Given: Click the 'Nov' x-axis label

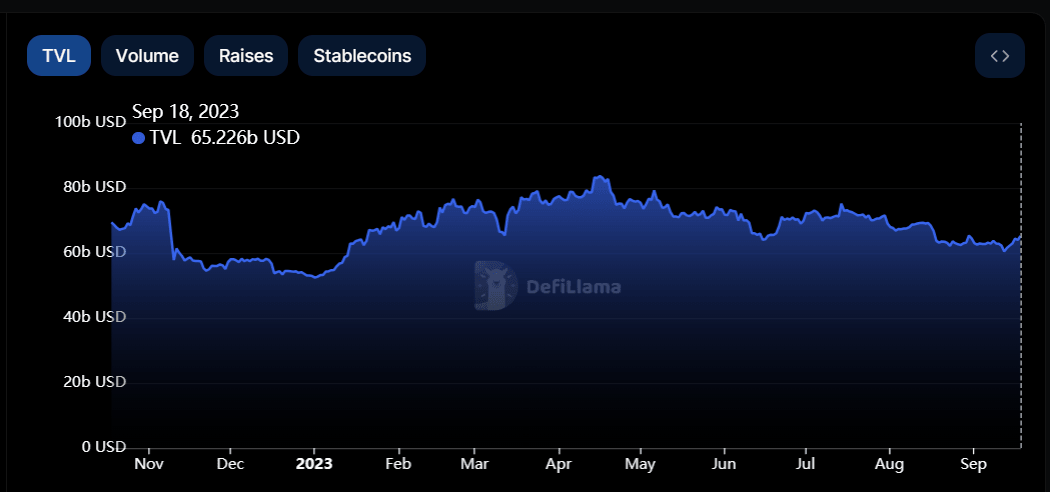Looking at the screenshot, I should click(149, 464).
